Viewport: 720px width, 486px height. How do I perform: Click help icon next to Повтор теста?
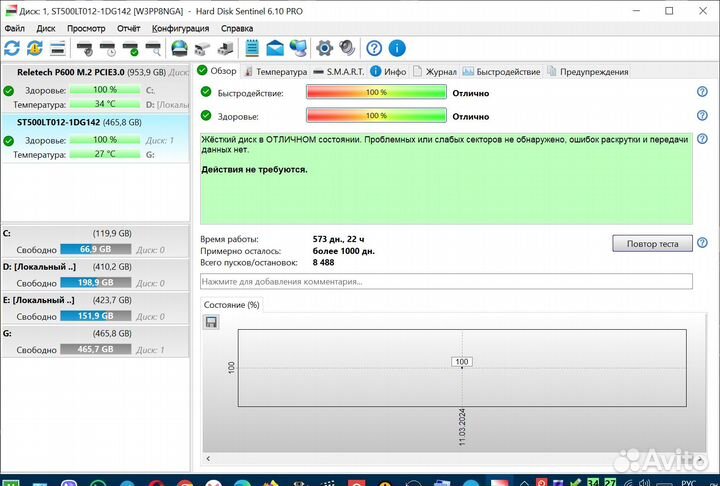[x=702, y=243]
